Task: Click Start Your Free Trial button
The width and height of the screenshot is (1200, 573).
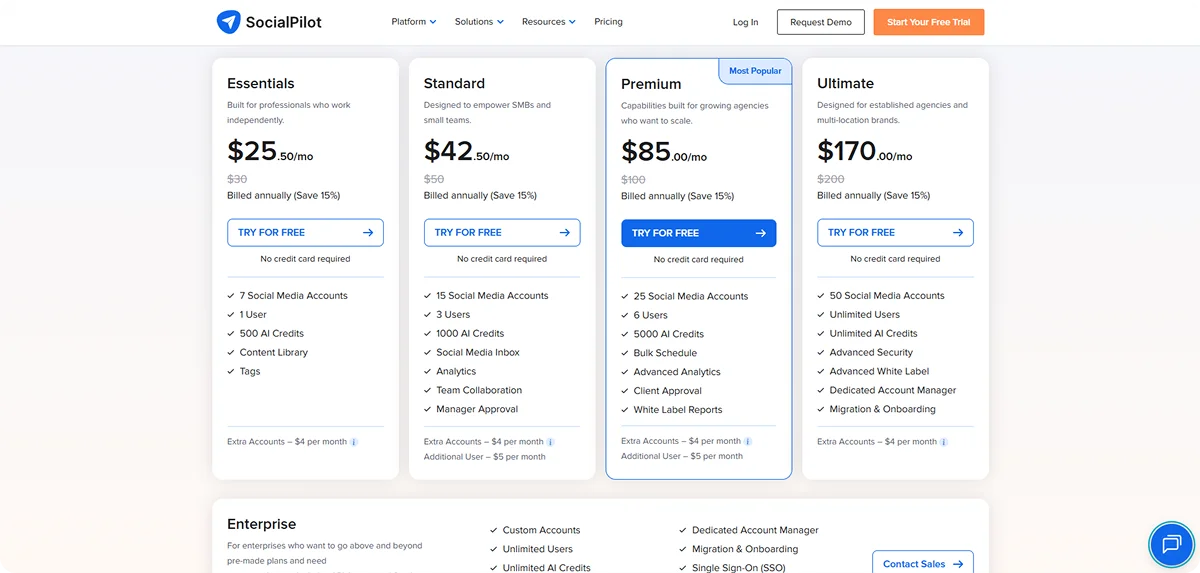Action: (x=928, y=22)
